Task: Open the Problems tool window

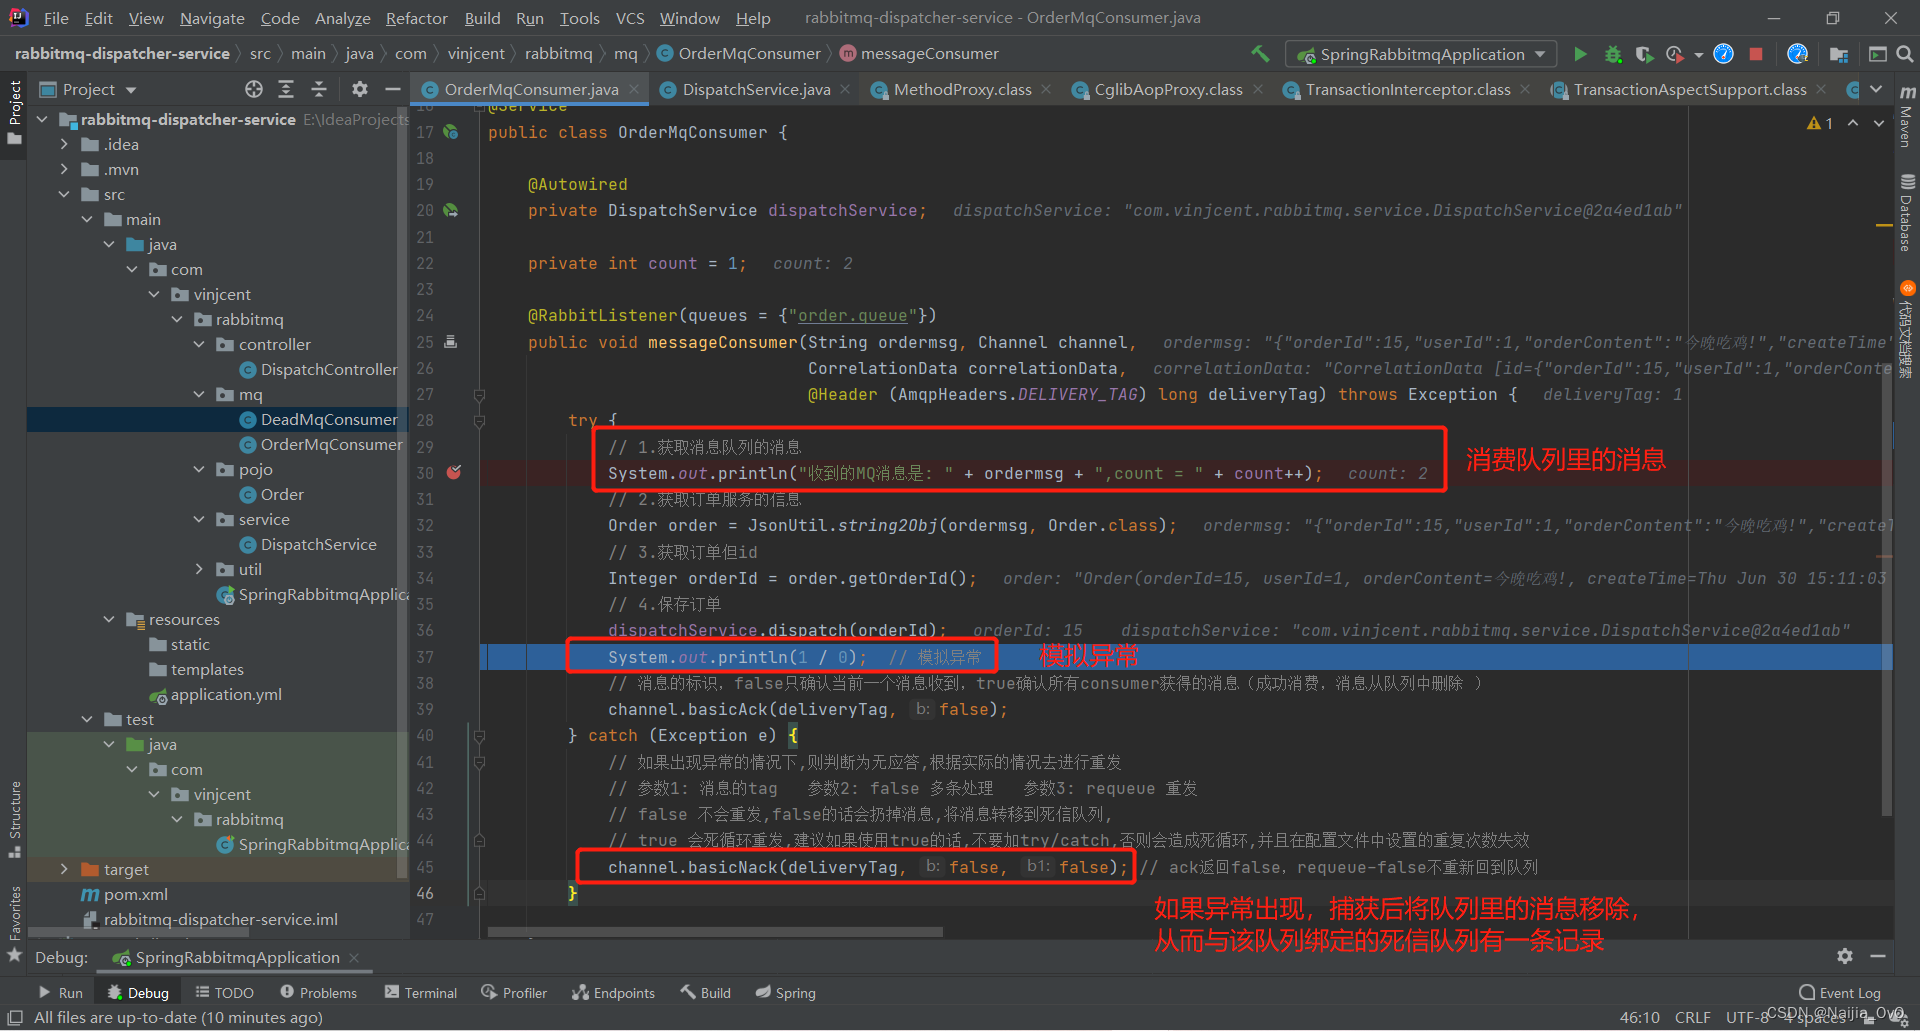Action: 318,992
